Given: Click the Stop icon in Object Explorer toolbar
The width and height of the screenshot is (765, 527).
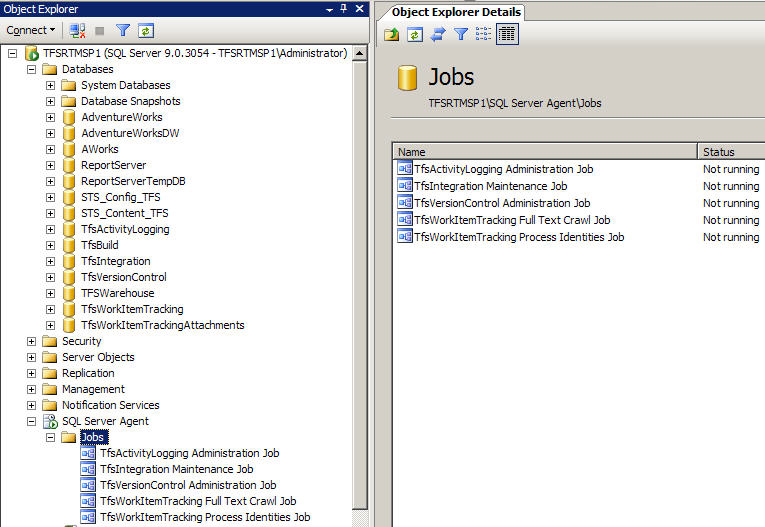Looking at the screenshot, I should point(100,31).
